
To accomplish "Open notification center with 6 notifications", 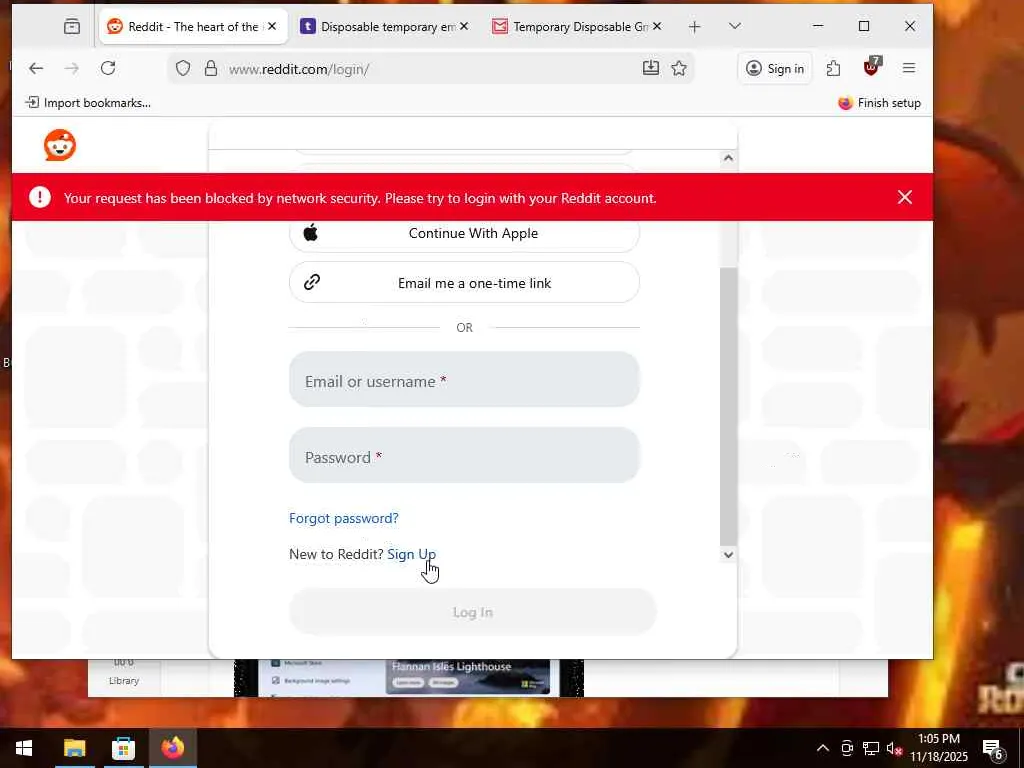I will tap(993, 749).
